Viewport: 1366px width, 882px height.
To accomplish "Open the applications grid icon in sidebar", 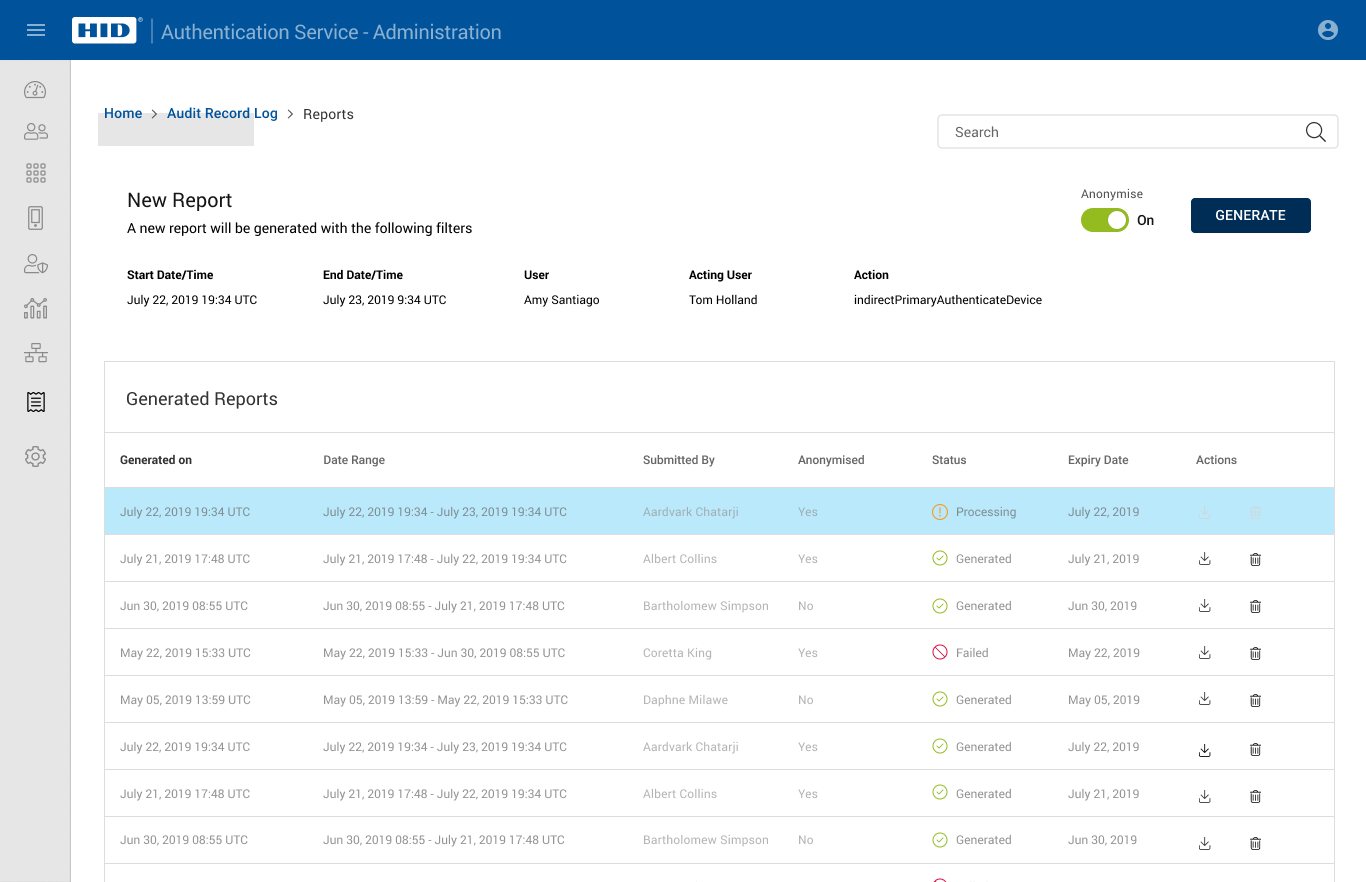I will pos(36,173).
